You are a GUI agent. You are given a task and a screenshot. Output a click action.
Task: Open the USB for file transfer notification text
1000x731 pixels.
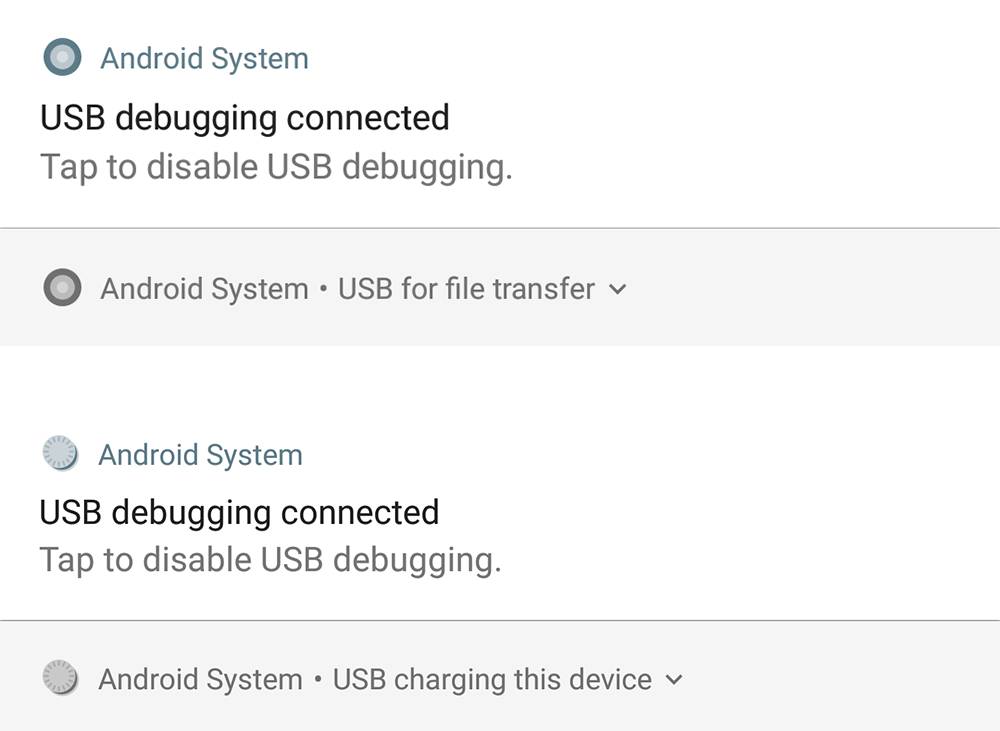click(x=466, y=289)
